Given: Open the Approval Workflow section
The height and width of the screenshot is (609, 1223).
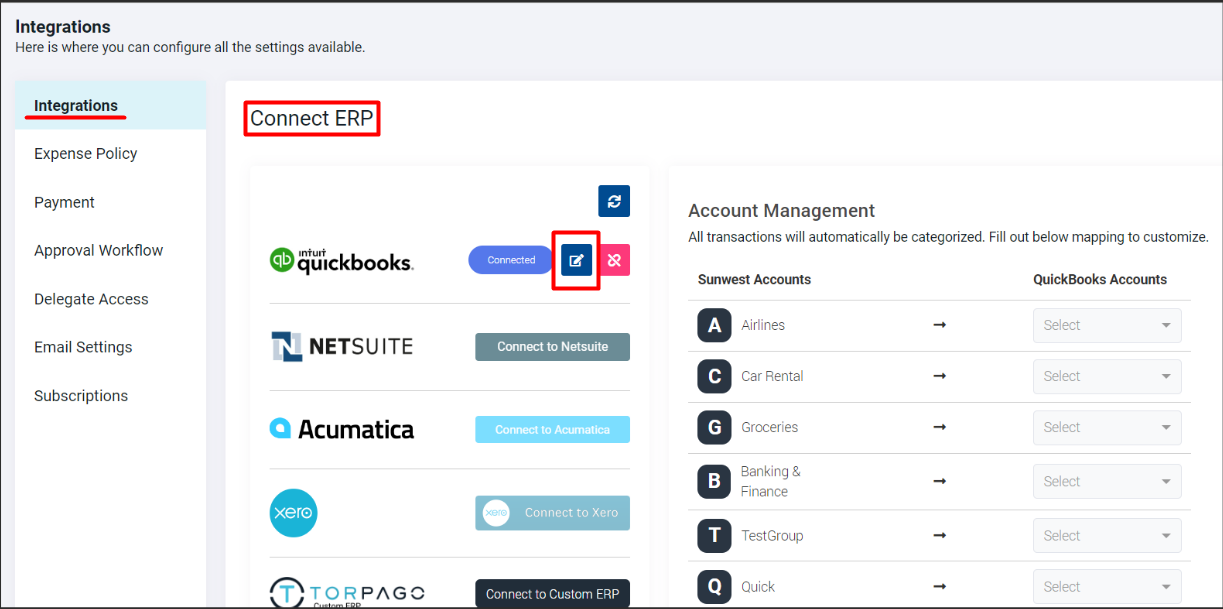Looking at the screenshot, I should (98, 251).
